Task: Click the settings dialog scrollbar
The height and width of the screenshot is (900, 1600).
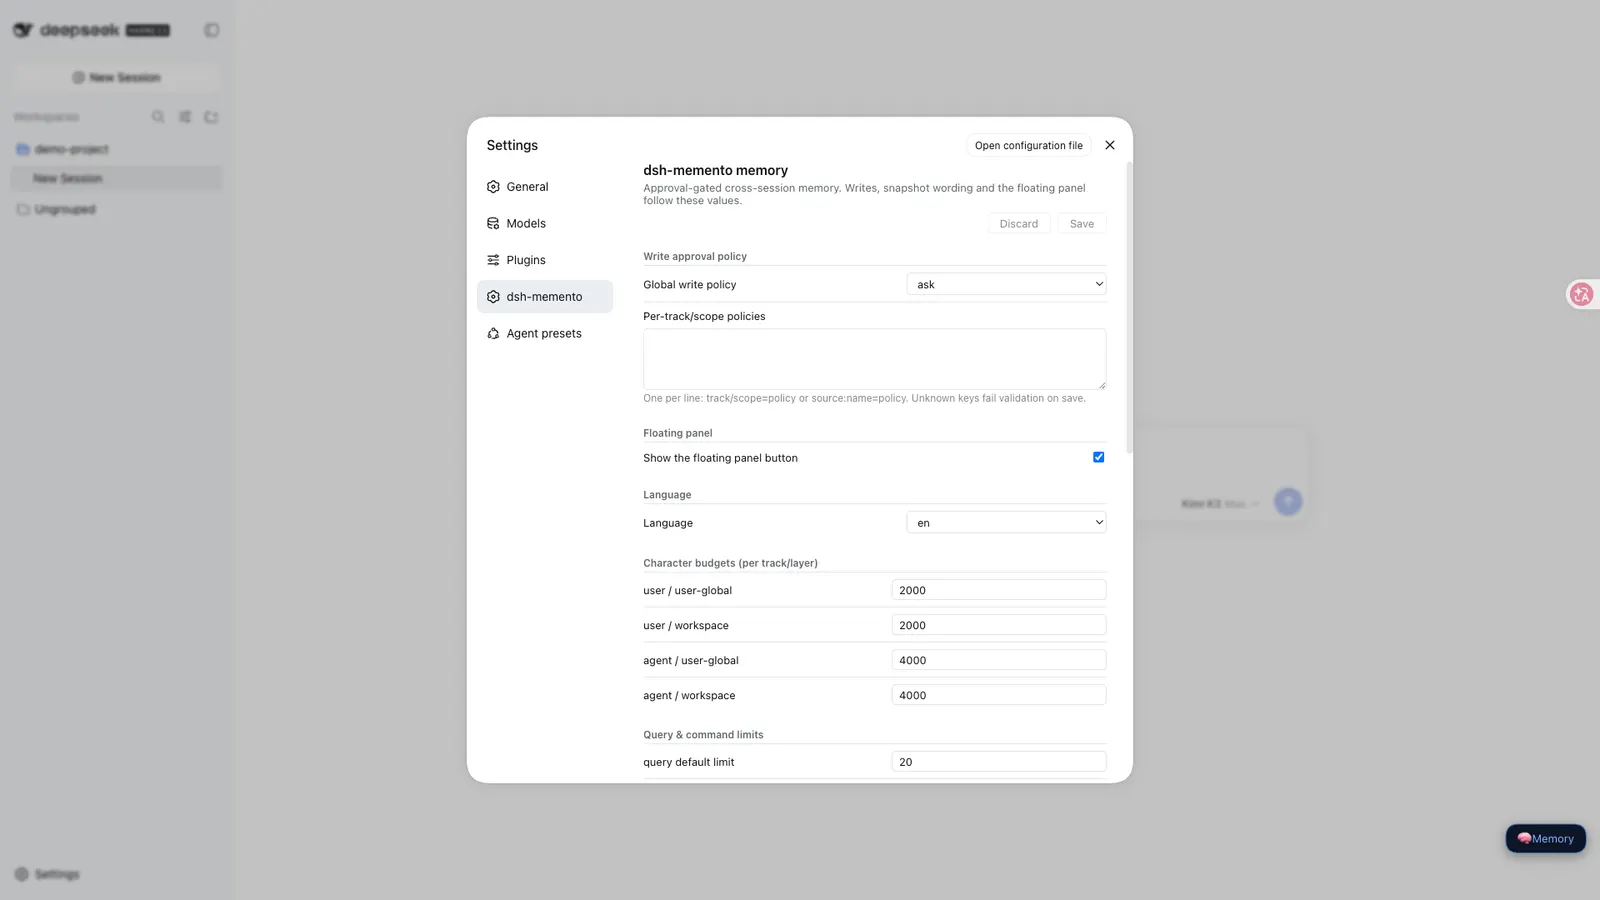Action: 1130,307
